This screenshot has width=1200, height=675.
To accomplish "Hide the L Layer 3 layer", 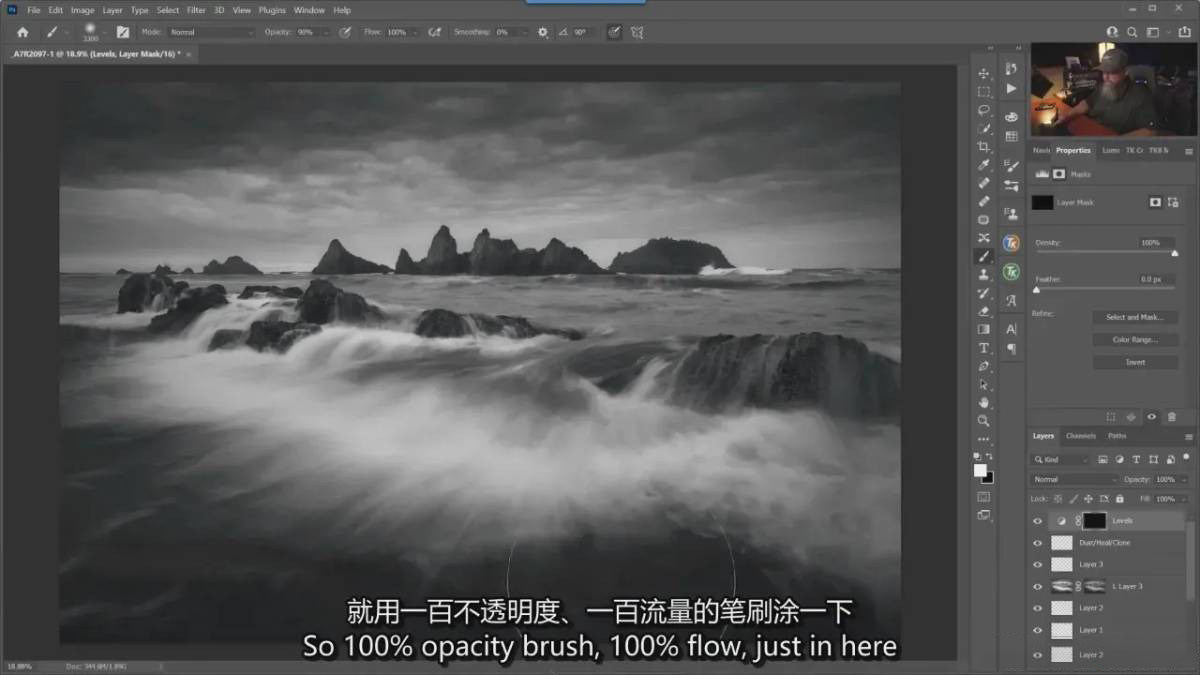I will click(1037, 586).
